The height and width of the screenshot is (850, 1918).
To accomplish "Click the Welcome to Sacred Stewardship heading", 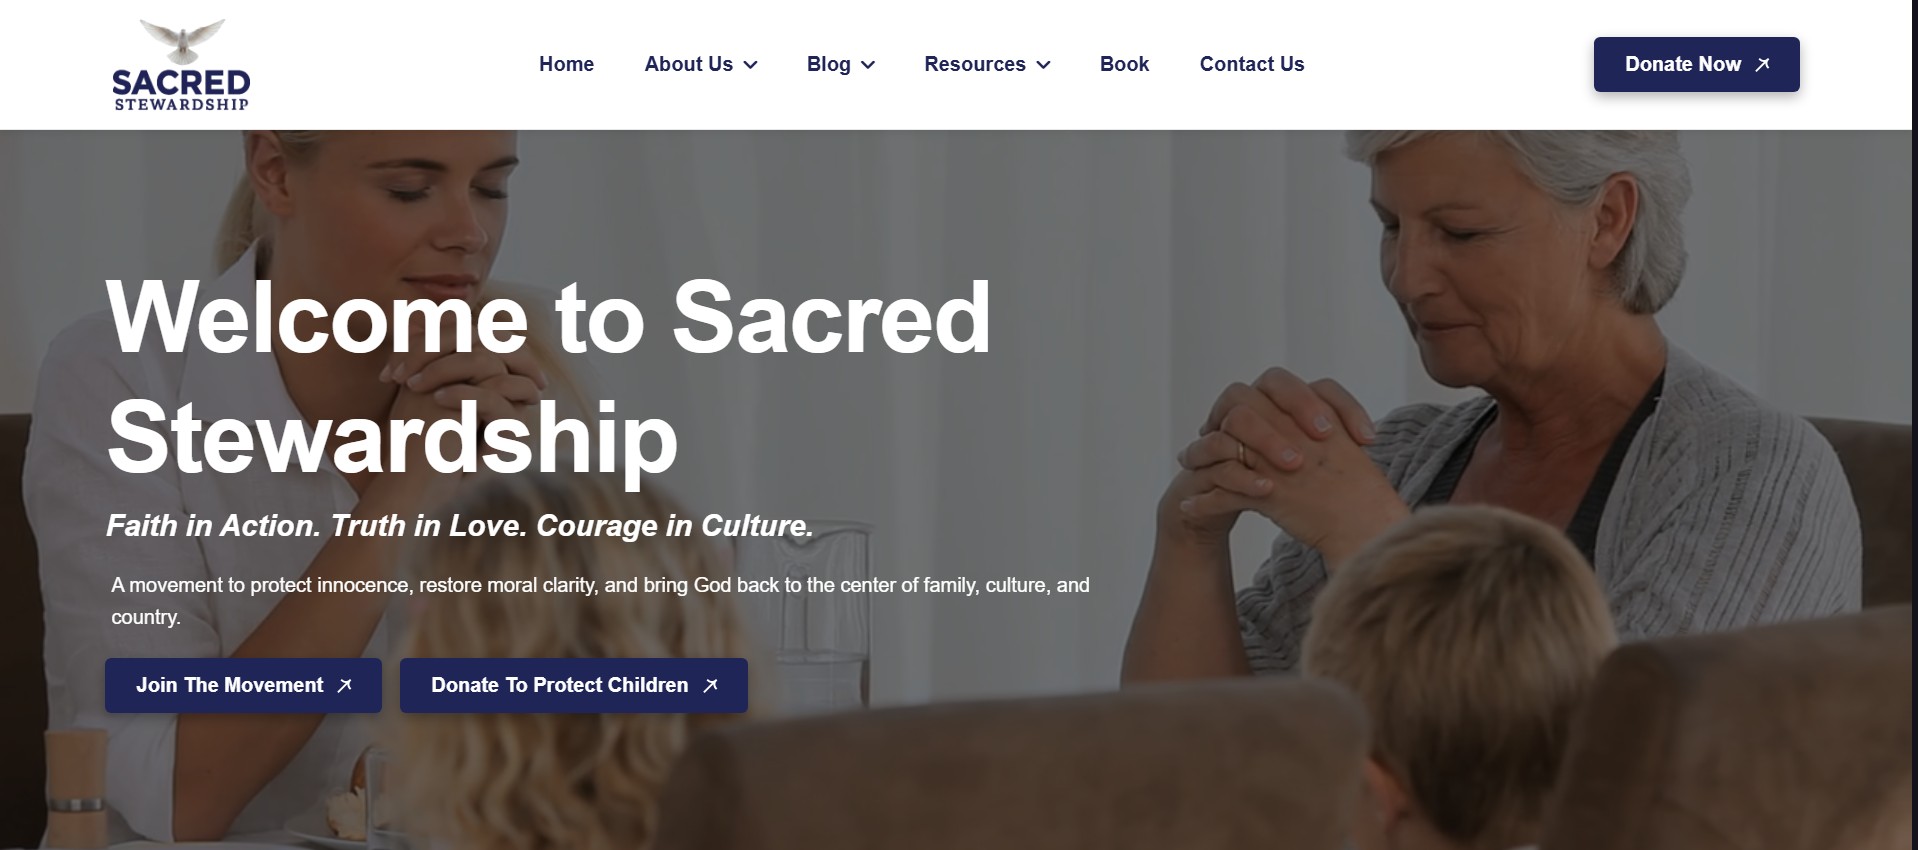I will (x=548, y=378).
